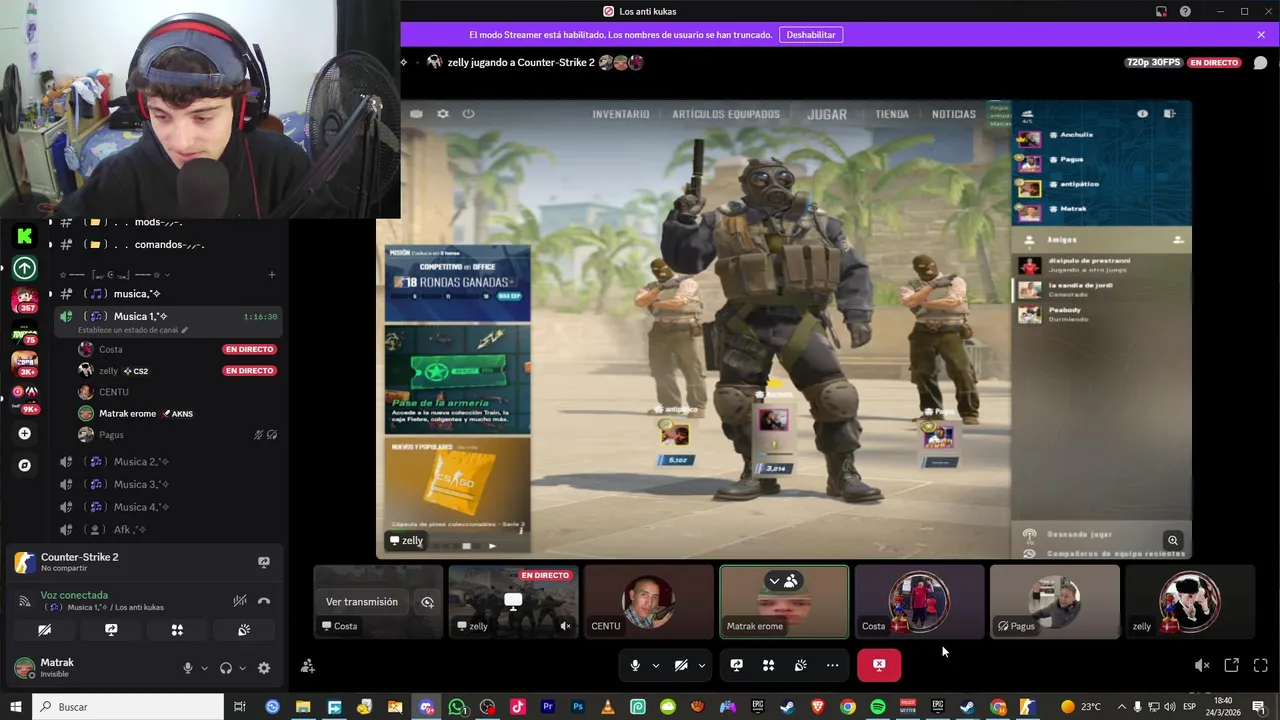Share your screen from call bar
This screenshot has height=720, width=1280.
pos(736,665)
